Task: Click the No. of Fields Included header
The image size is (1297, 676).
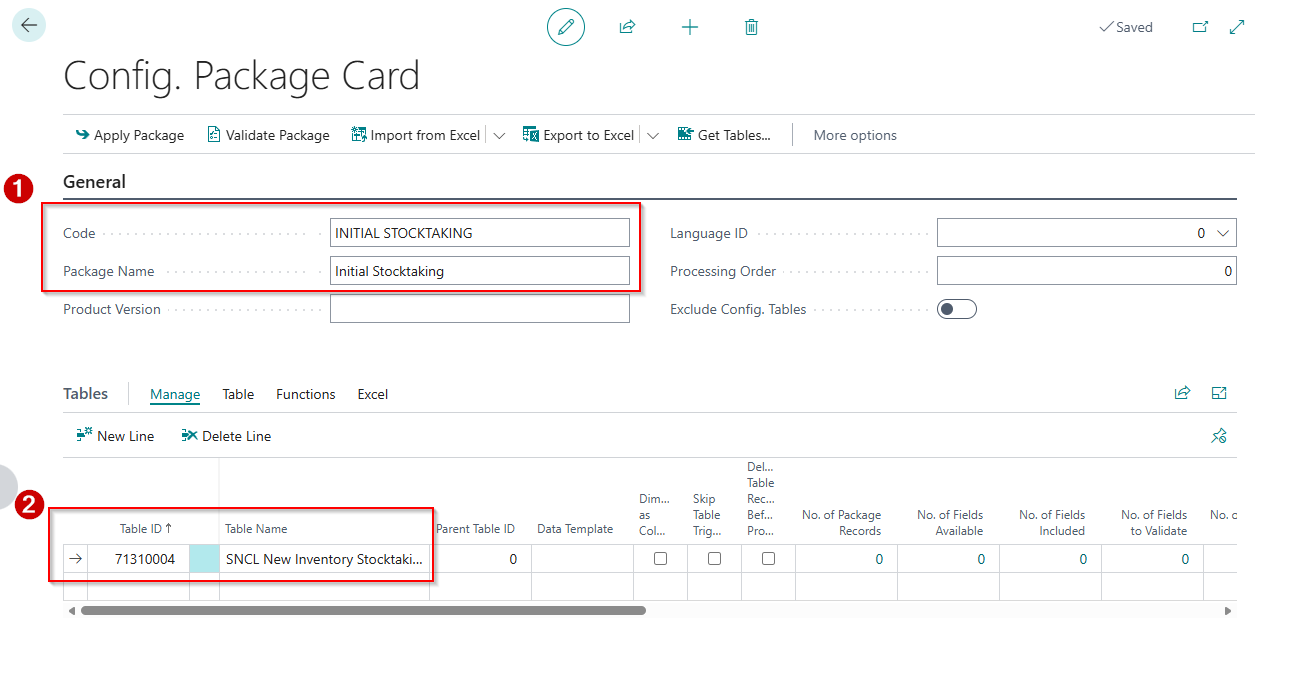Action: pyautogui.click(x=1052, y=523)
